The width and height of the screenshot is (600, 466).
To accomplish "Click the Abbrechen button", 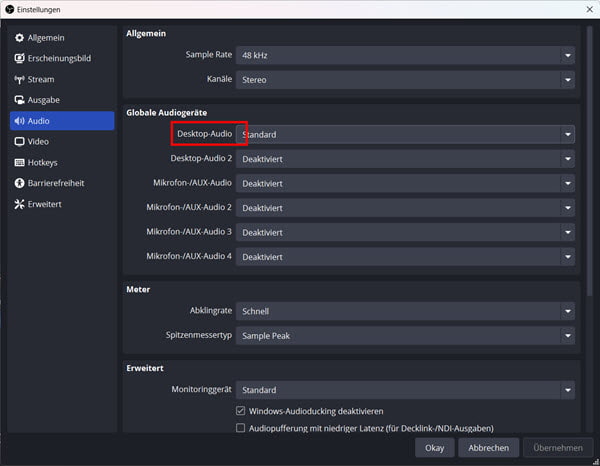I will pyautogui.click(x=488, y=447).
